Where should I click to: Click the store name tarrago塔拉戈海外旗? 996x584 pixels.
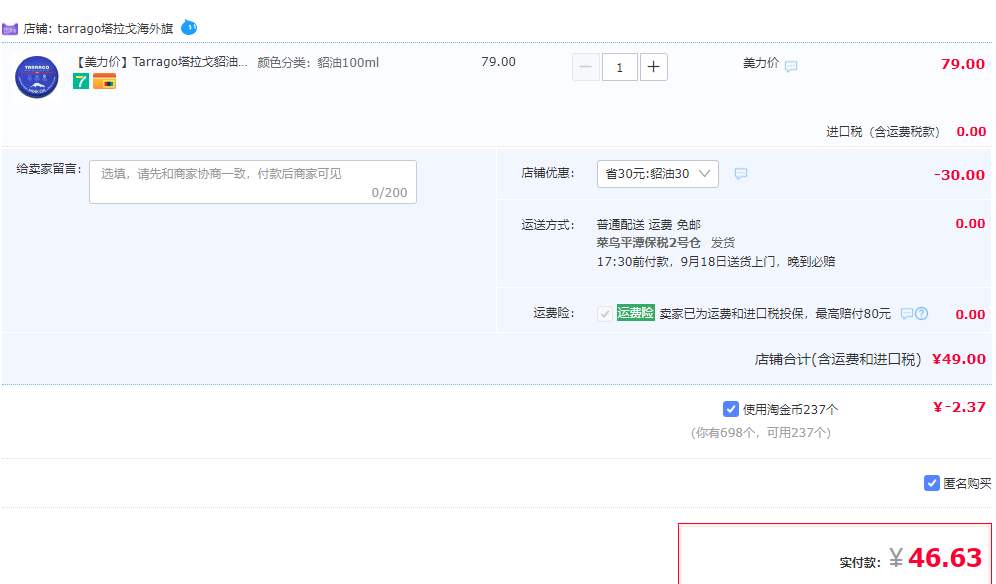click(115, 29)
